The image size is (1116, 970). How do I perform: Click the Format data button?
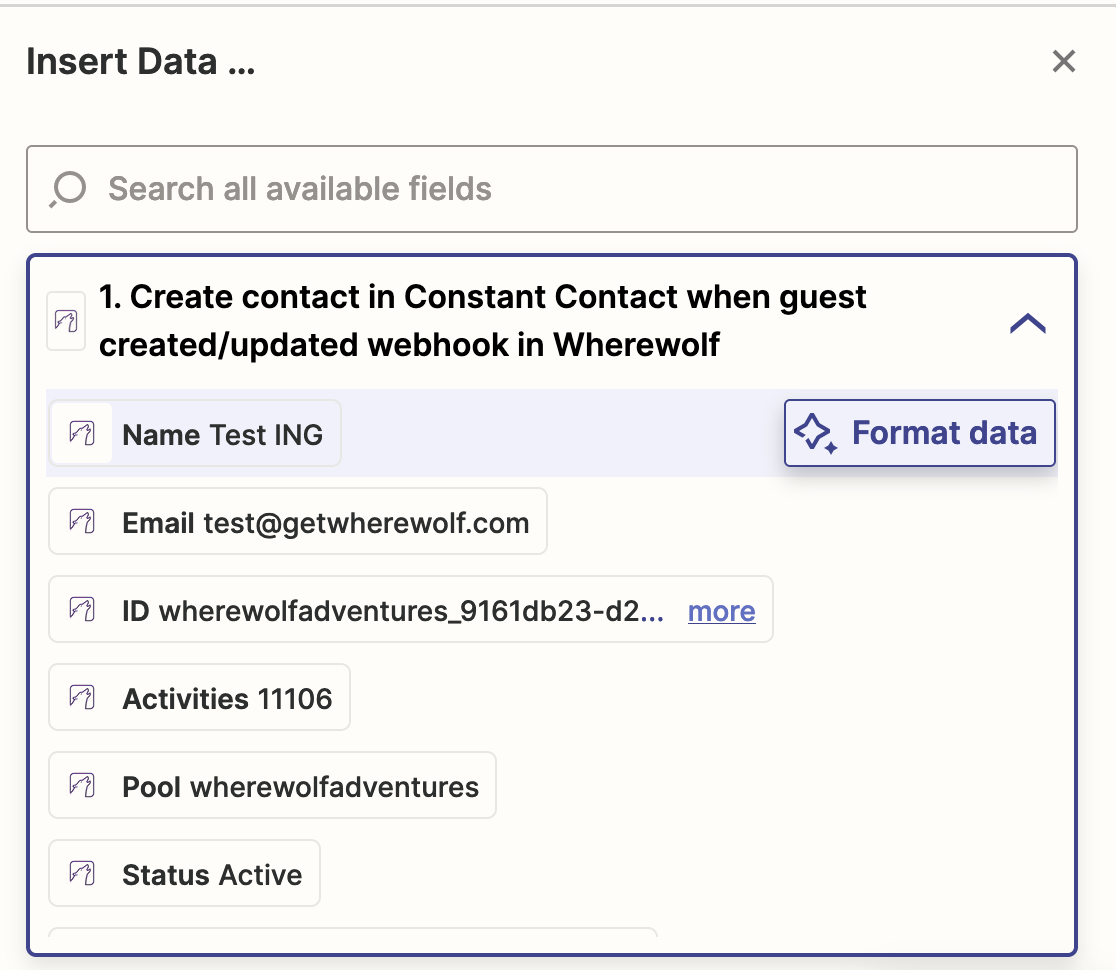click(x=920, y=433)
